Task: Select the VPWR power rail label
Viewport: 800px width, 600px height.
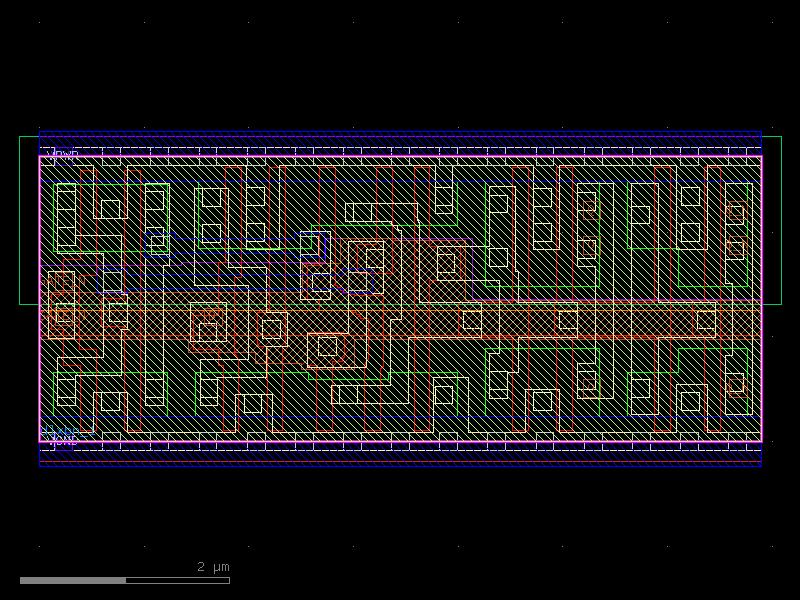Action: 63,152
